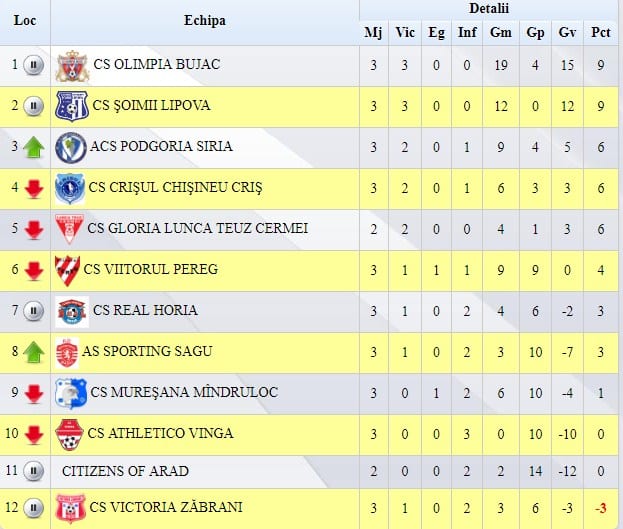Screen dimensions: 623x529
Task: Click the red -3 points value for Zăbrani
Action: [601, 508]
